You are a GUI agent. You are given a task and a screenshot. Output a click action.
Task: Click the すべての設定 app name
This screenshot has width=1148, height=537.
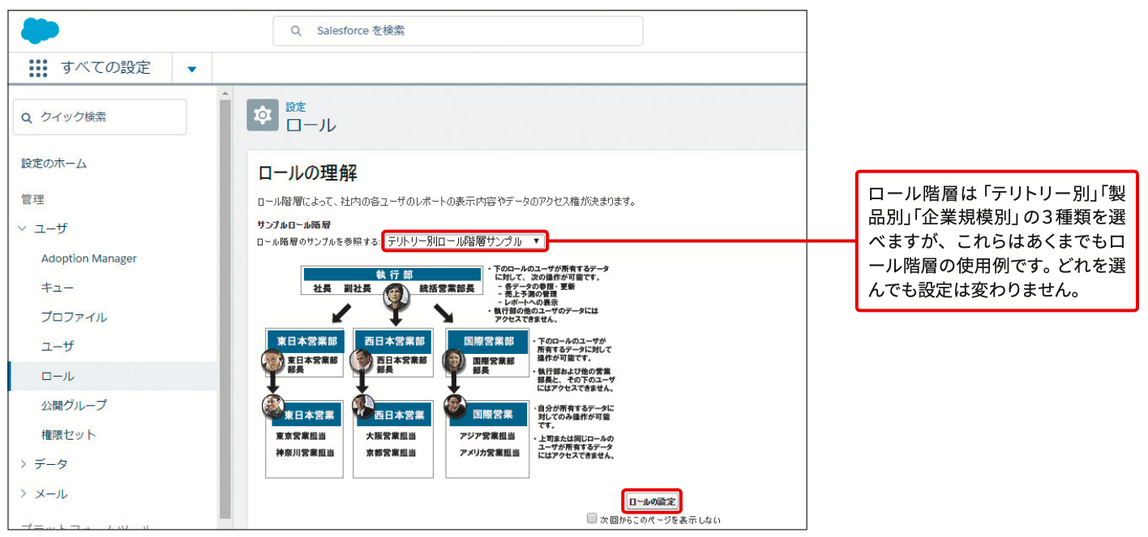coord(106,68)
